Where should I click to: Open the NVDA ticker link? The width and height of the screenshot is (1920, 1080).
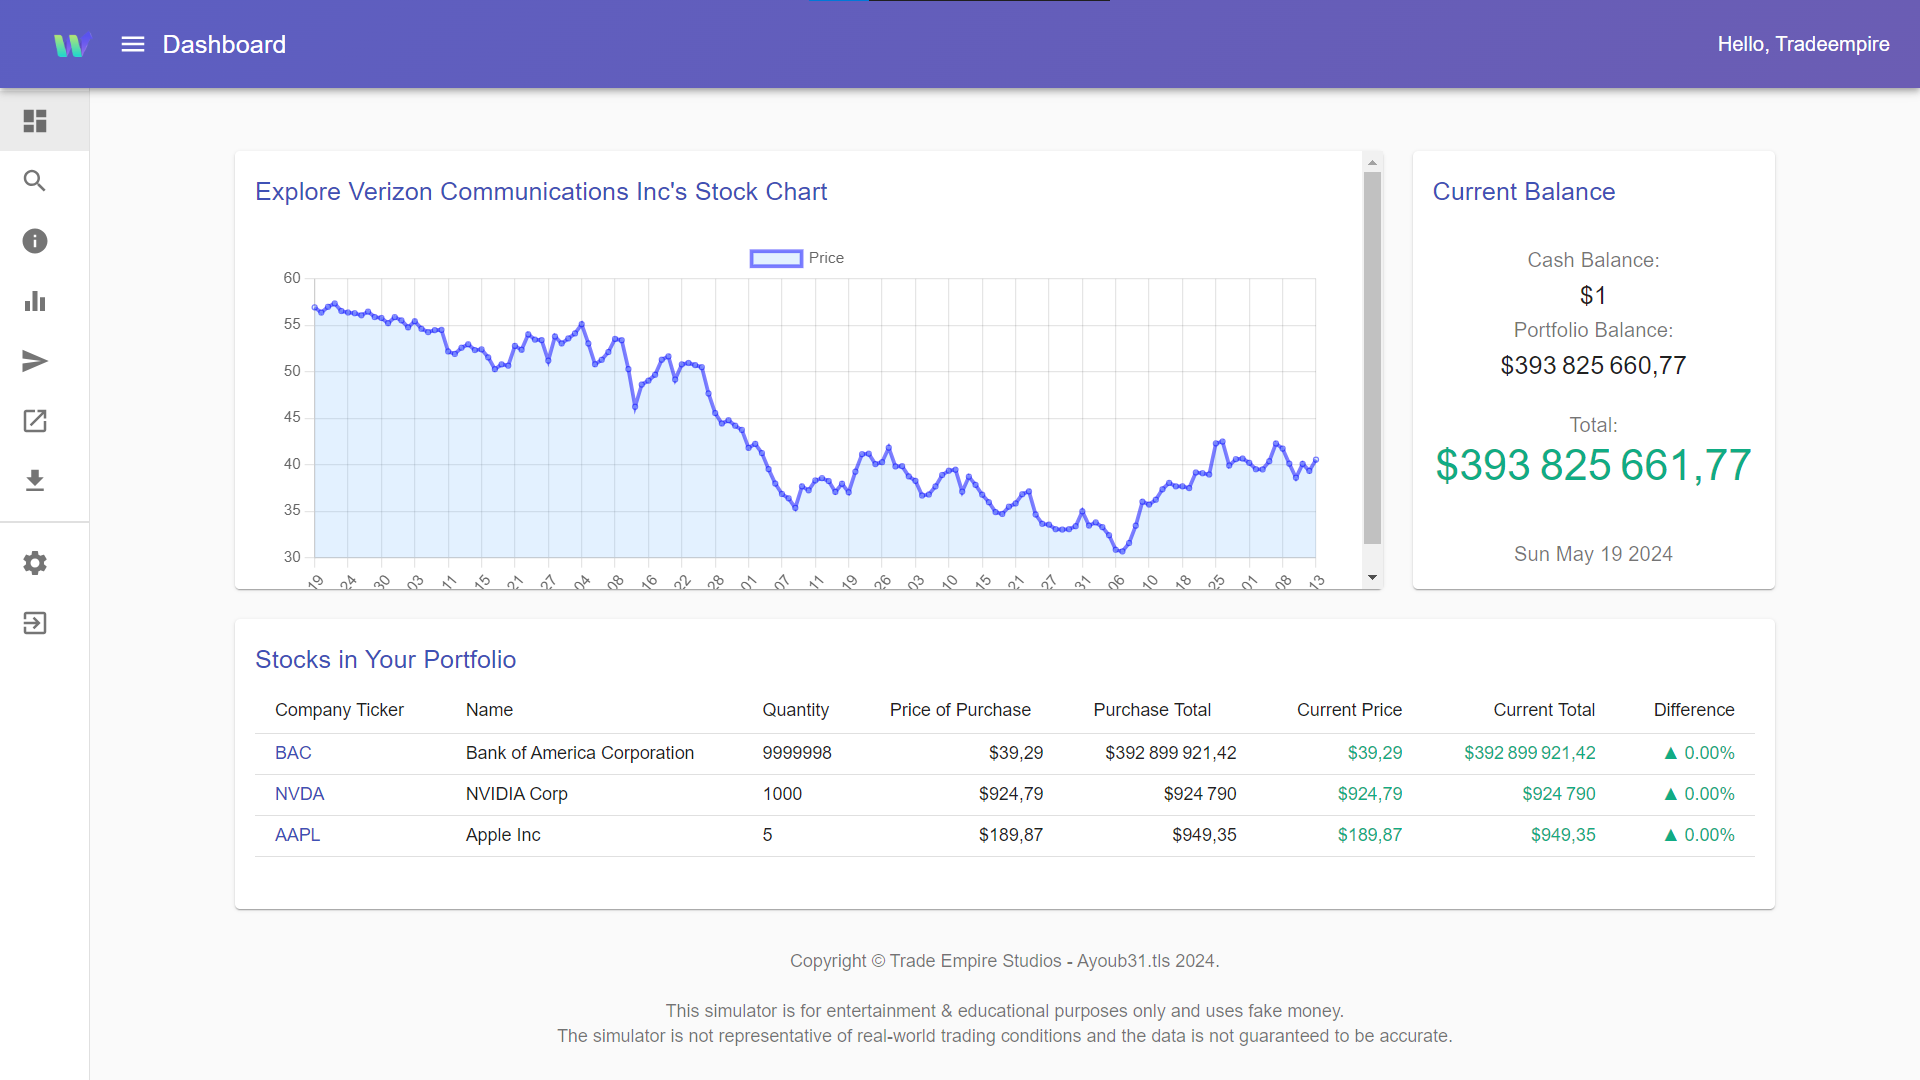[x=299, y=794]
